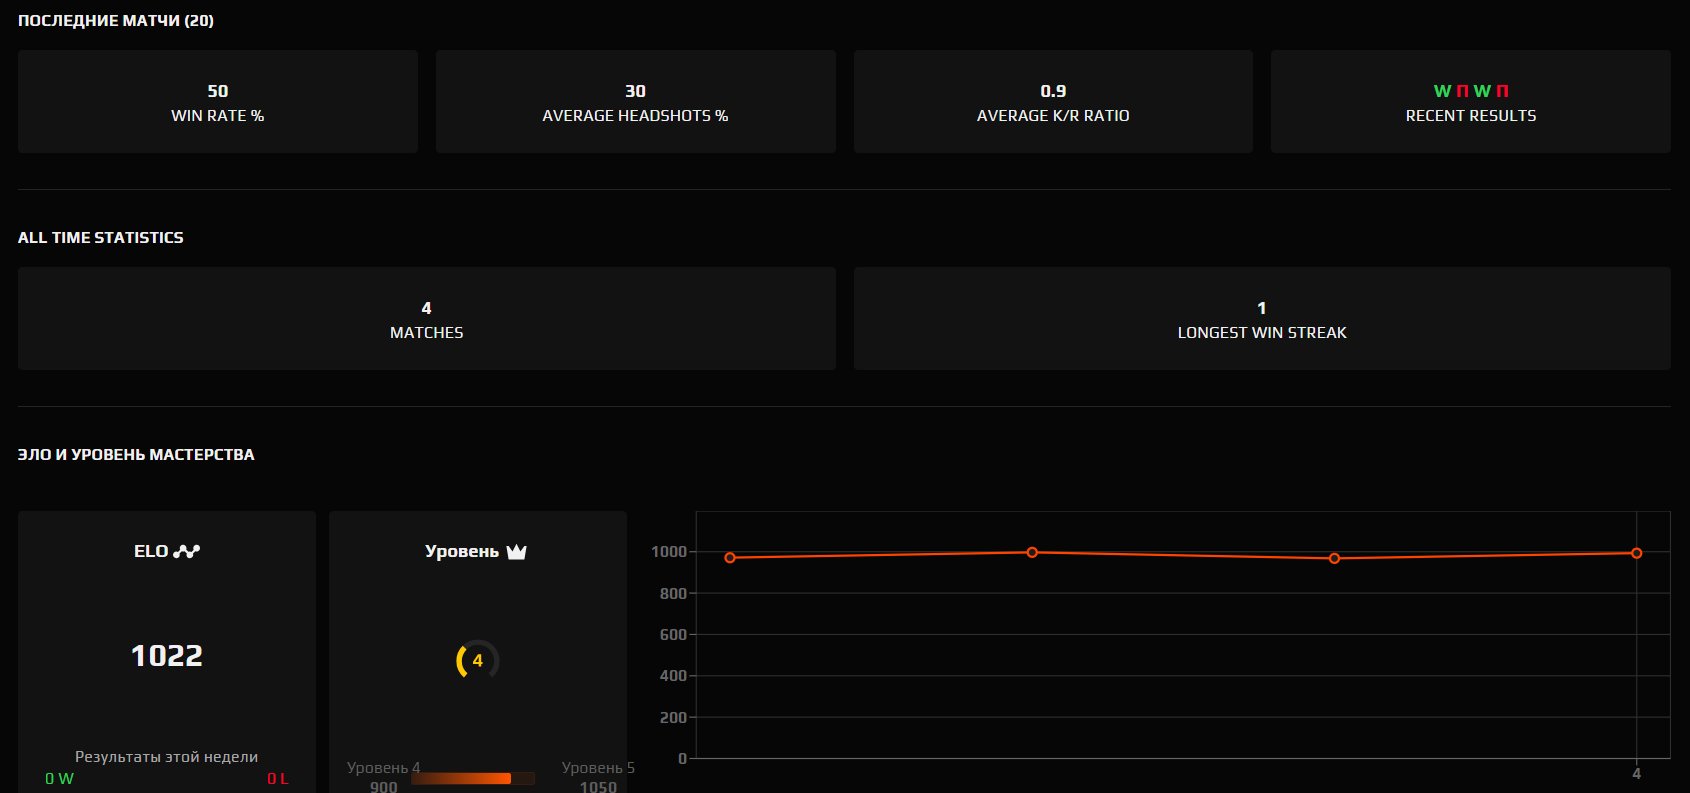The height and width of the screenshot is (793, 1690).
Task: Open the Average K/R Ratio card
Action: click(1053, 102)
